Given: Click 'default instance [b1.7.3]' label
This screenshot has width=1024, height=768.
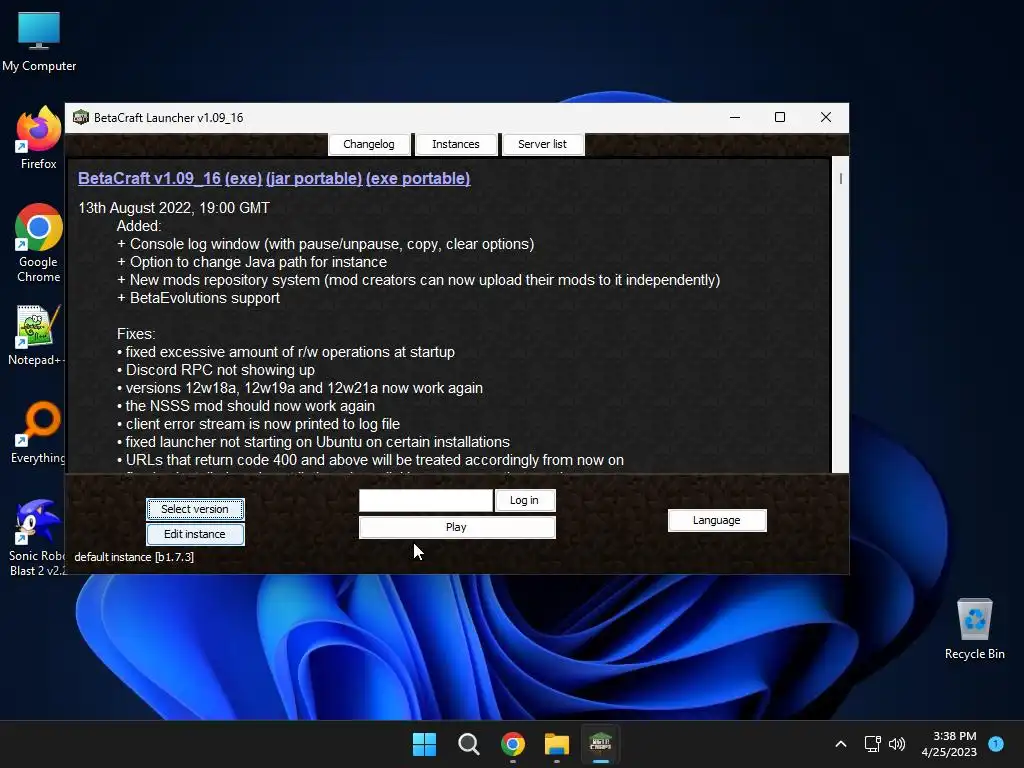Looking at the screenshot, I should point(134,557).
